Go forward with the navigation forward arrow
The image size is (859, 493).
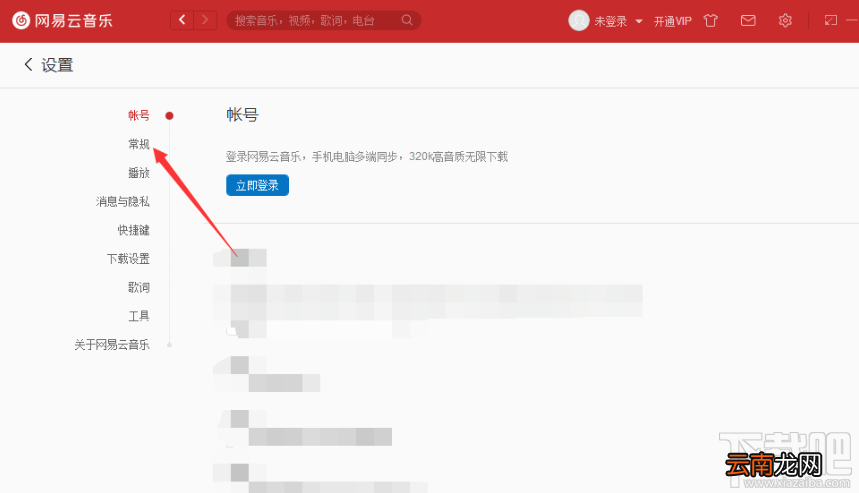(x=205, y=20)
